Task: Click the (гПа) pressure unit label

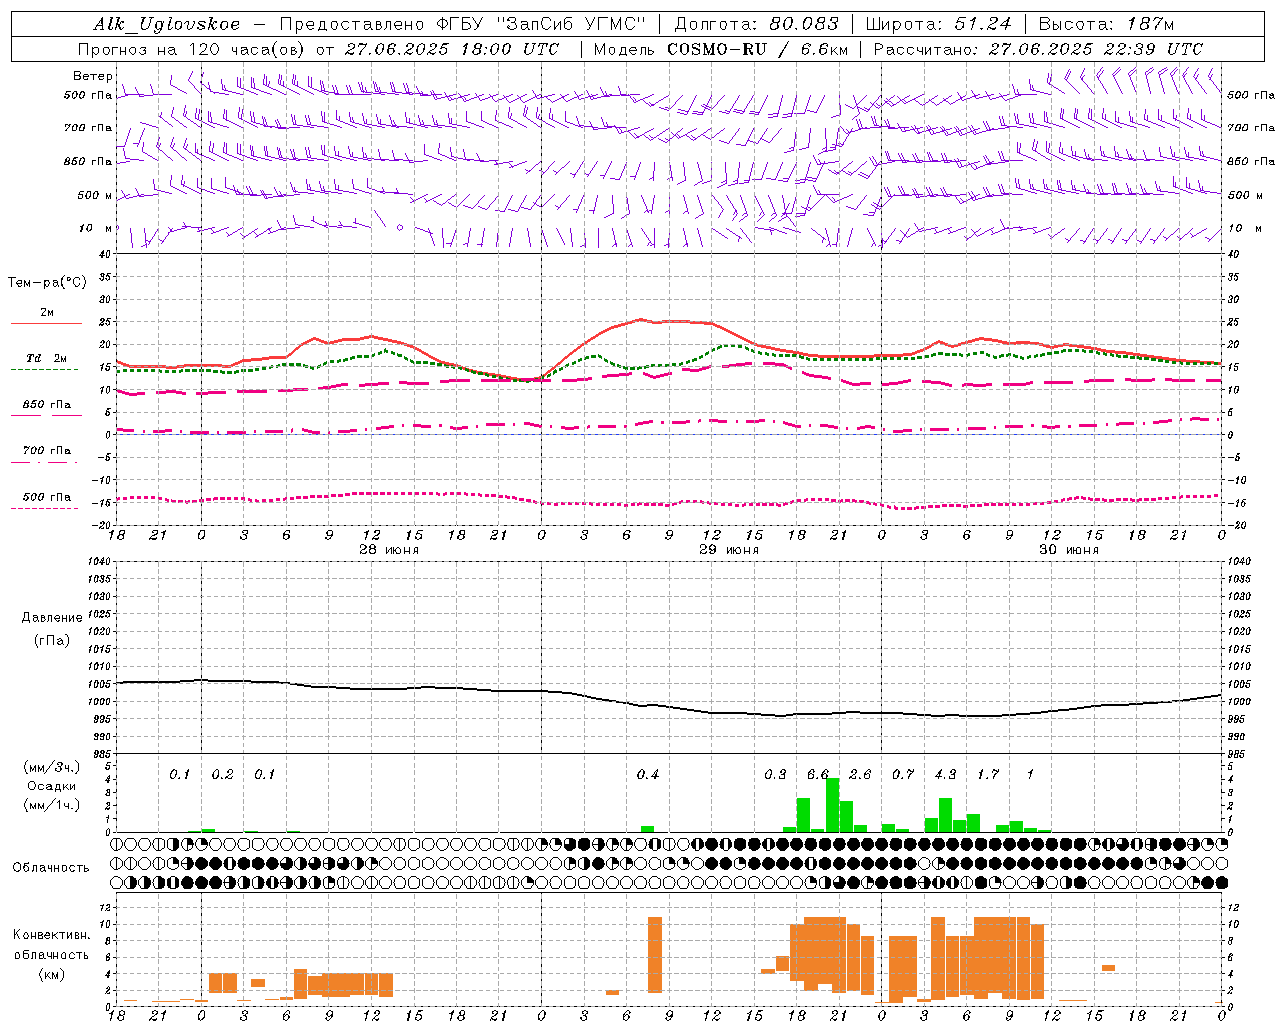Action: click(52, 640)
